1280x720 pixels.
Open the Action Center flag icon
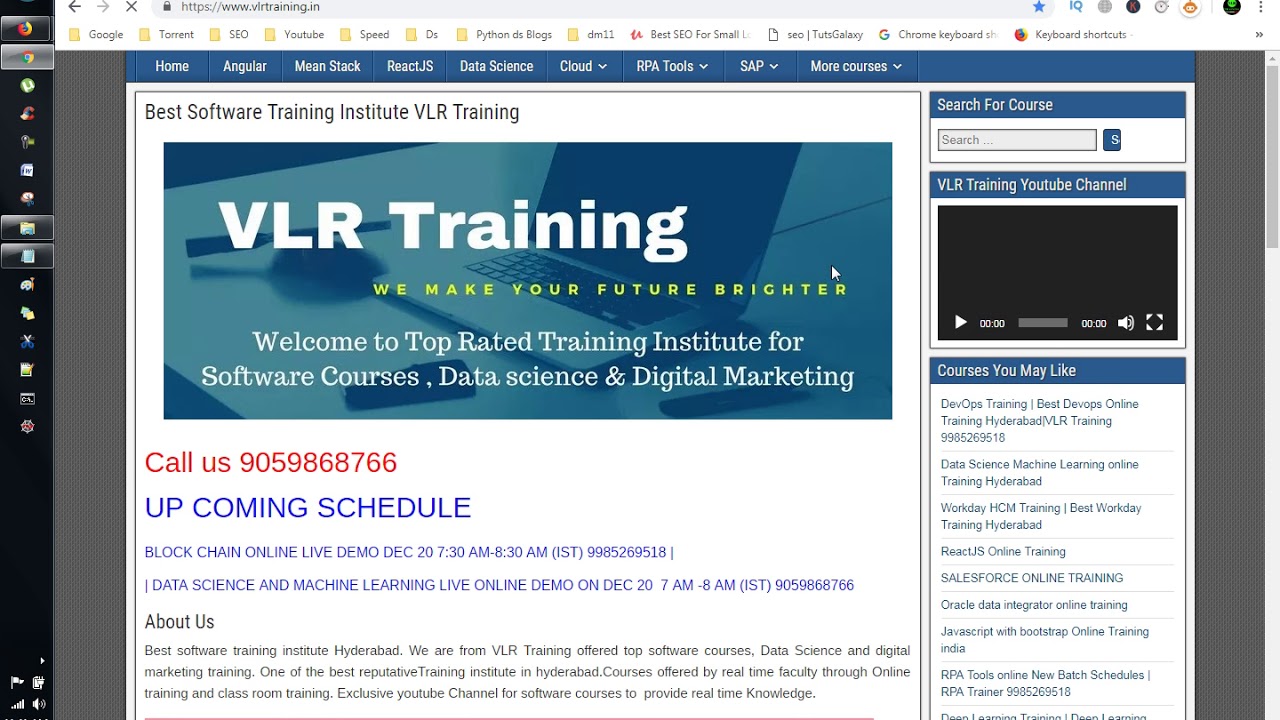click(x=16, y=683)
